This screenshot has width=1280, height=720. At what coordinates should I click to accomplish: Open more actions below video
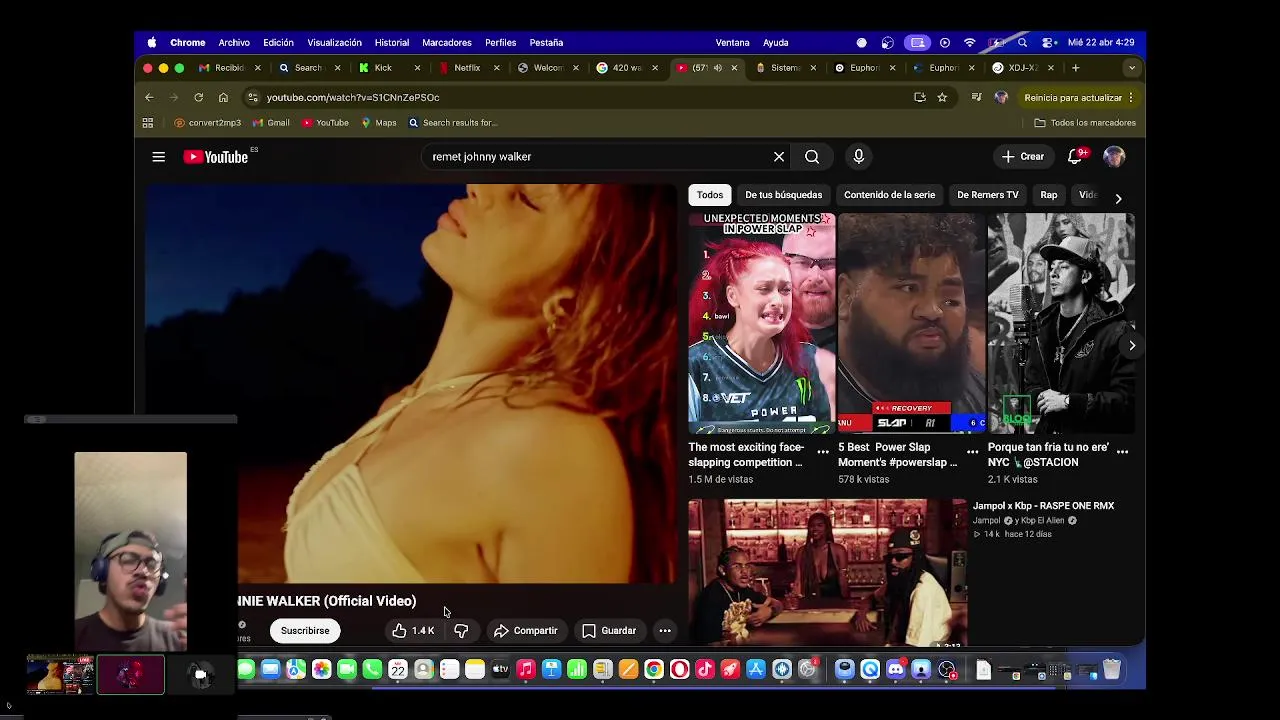point(665,631)
